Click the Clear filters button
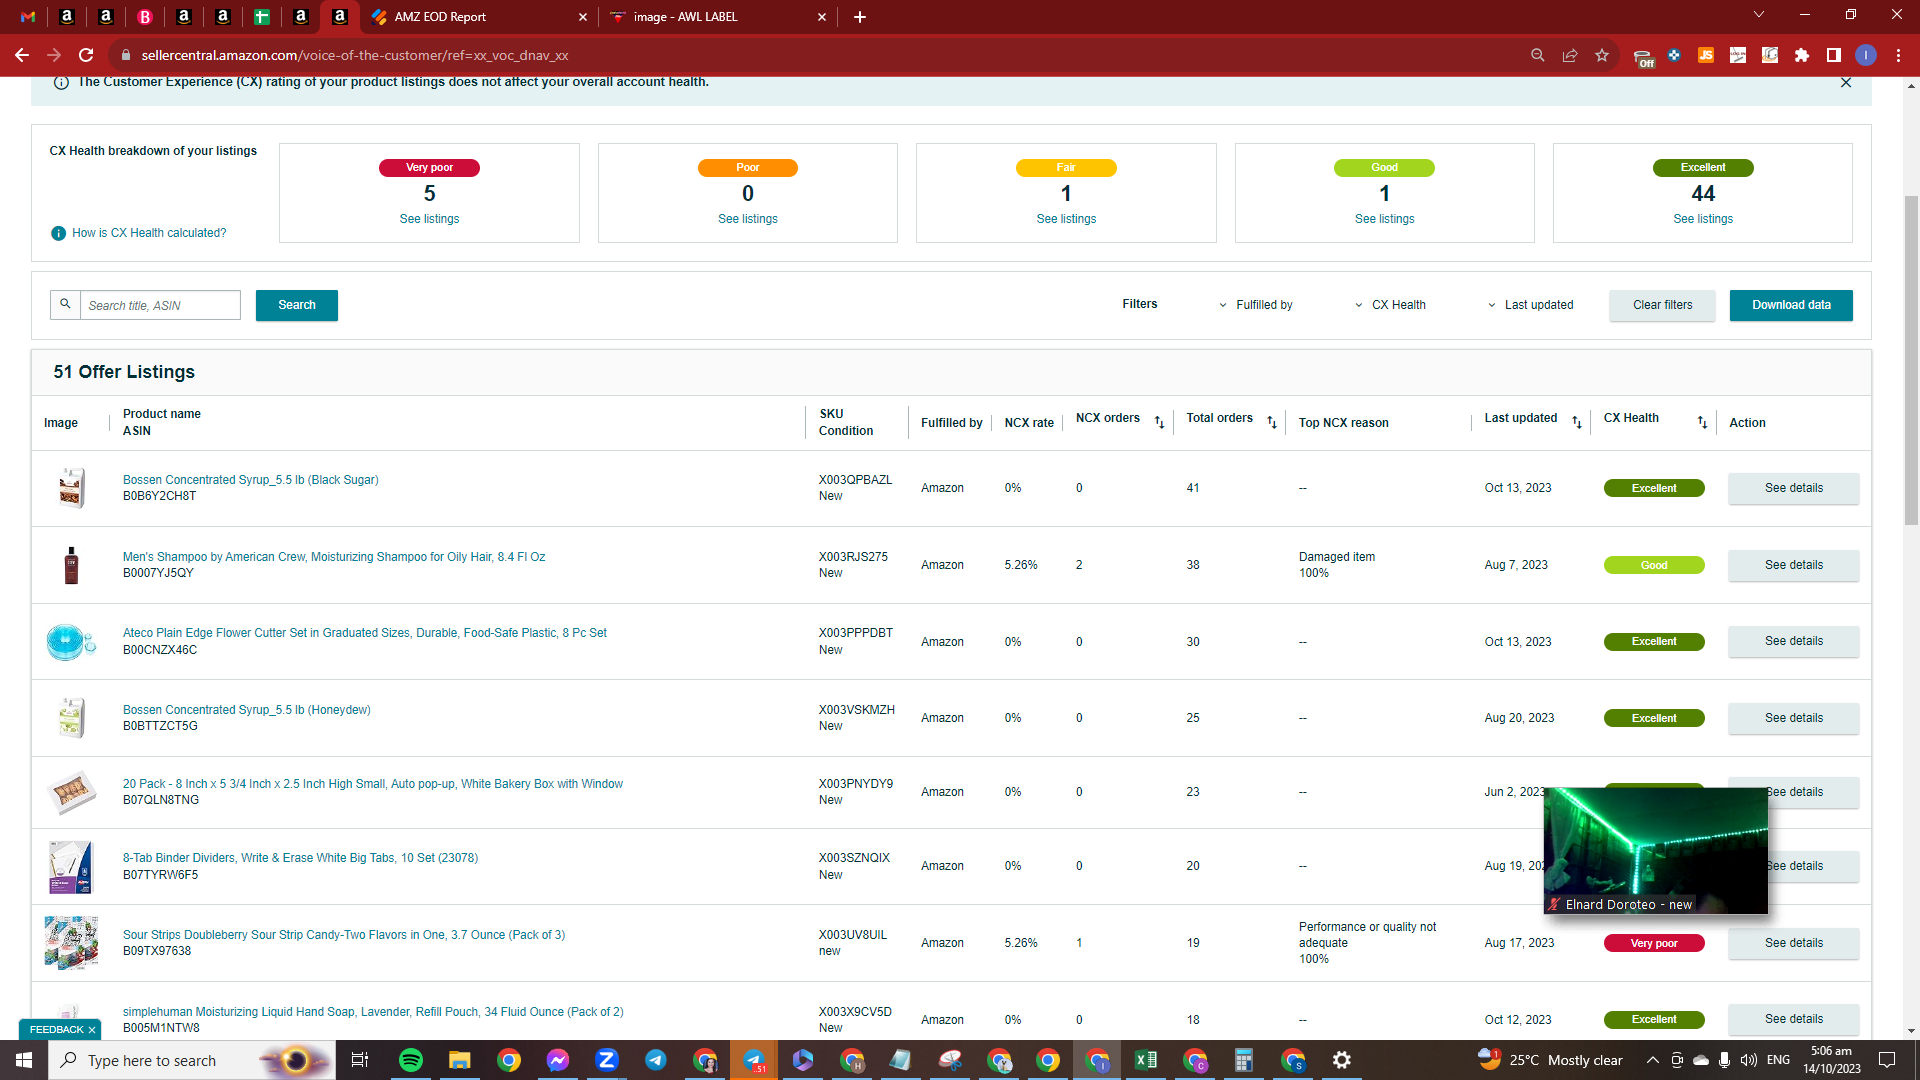This screenshot has width=1920, height=1080. (1662, 305)
